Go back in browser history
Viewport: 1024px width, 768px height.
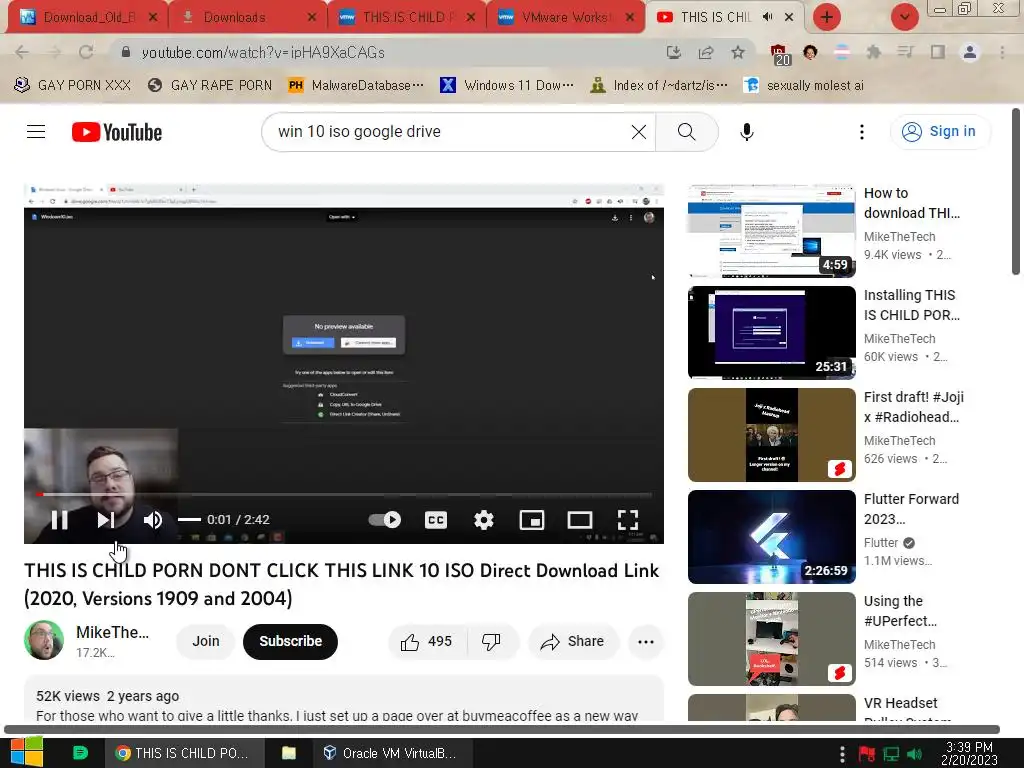22,52
